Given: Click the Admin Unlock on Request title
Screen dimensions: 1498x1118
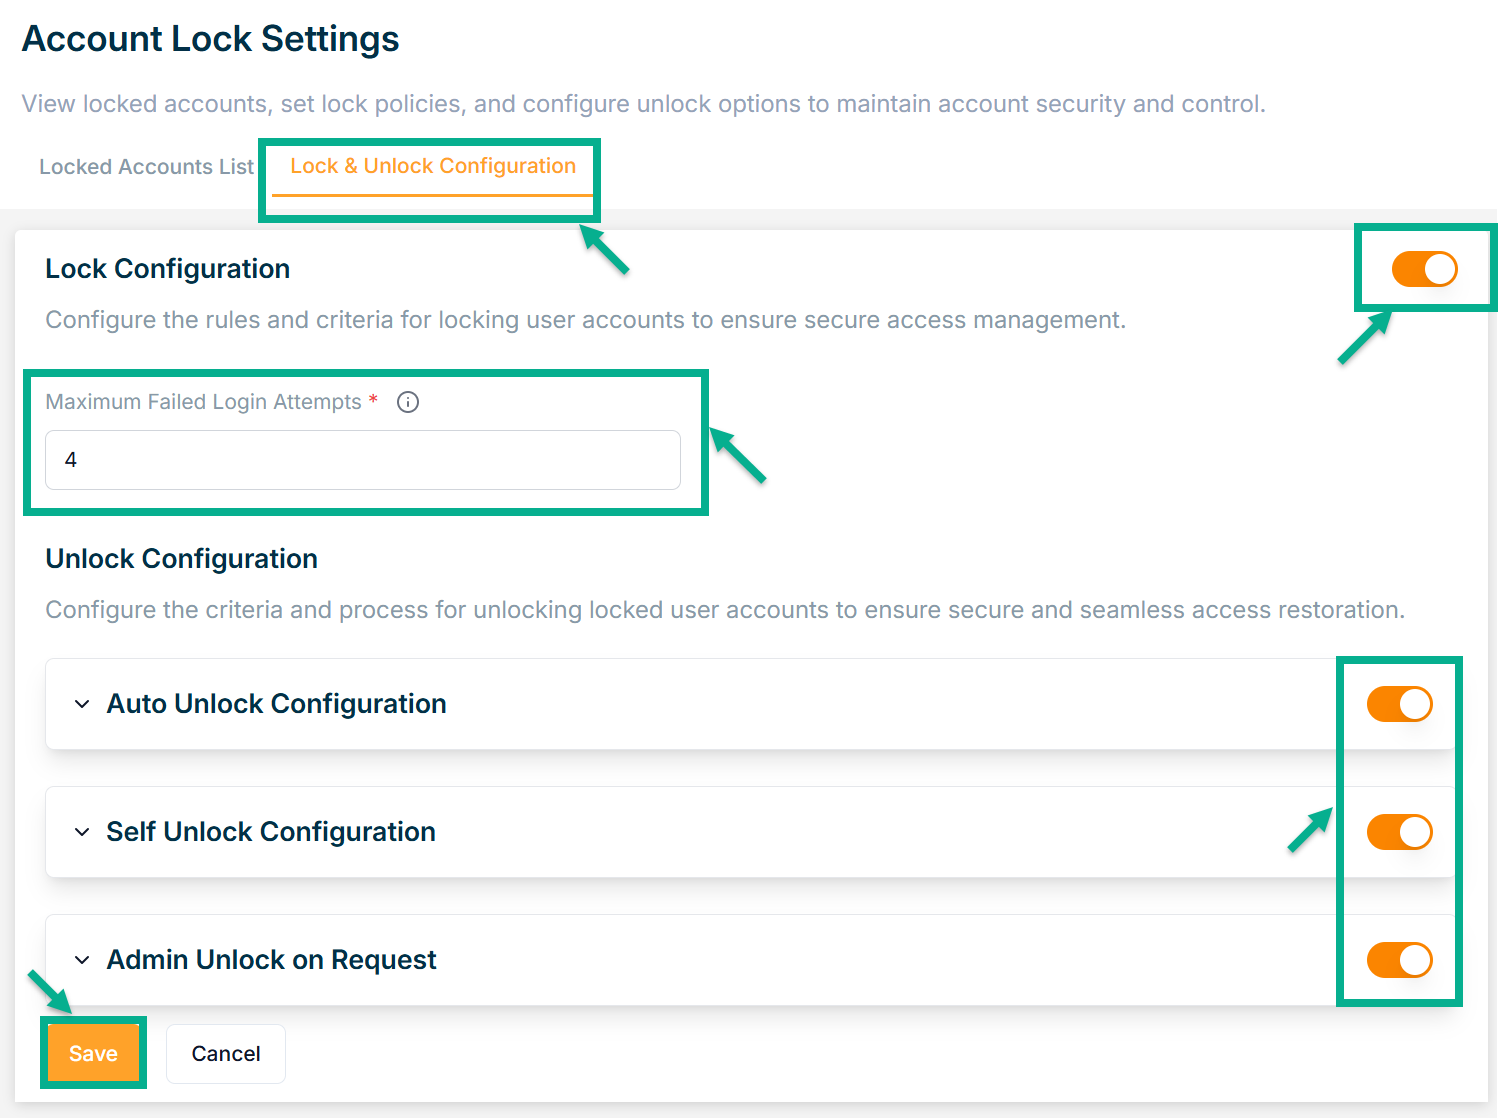Looking at the screenshot, I should pyautogui.click(x=272, y=960).
